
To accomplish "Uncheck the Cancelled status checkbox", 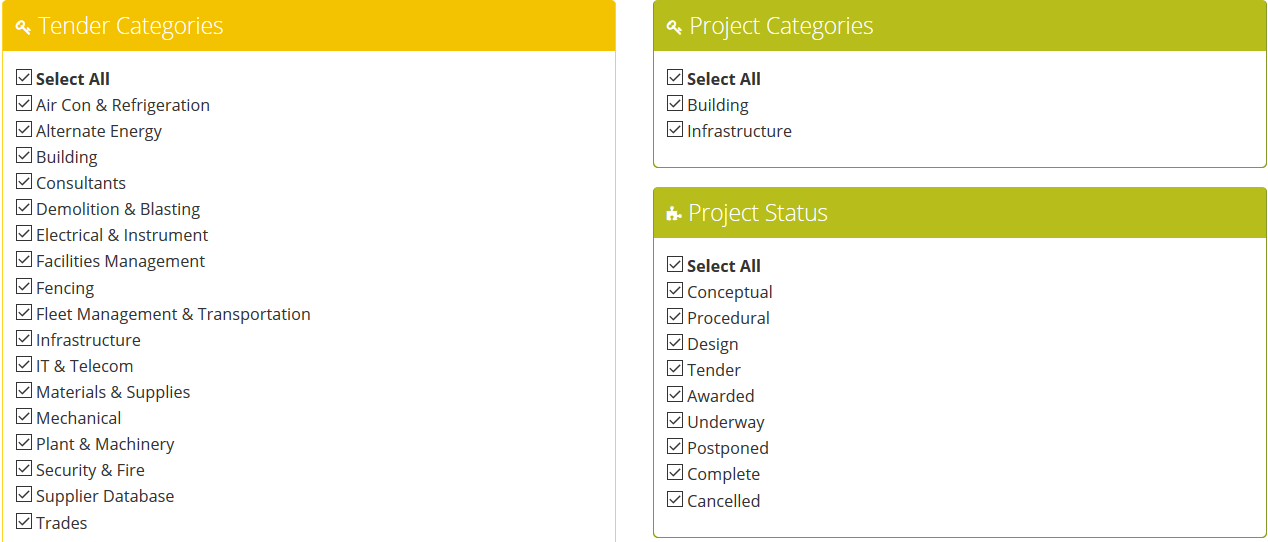I will (675, 499).
